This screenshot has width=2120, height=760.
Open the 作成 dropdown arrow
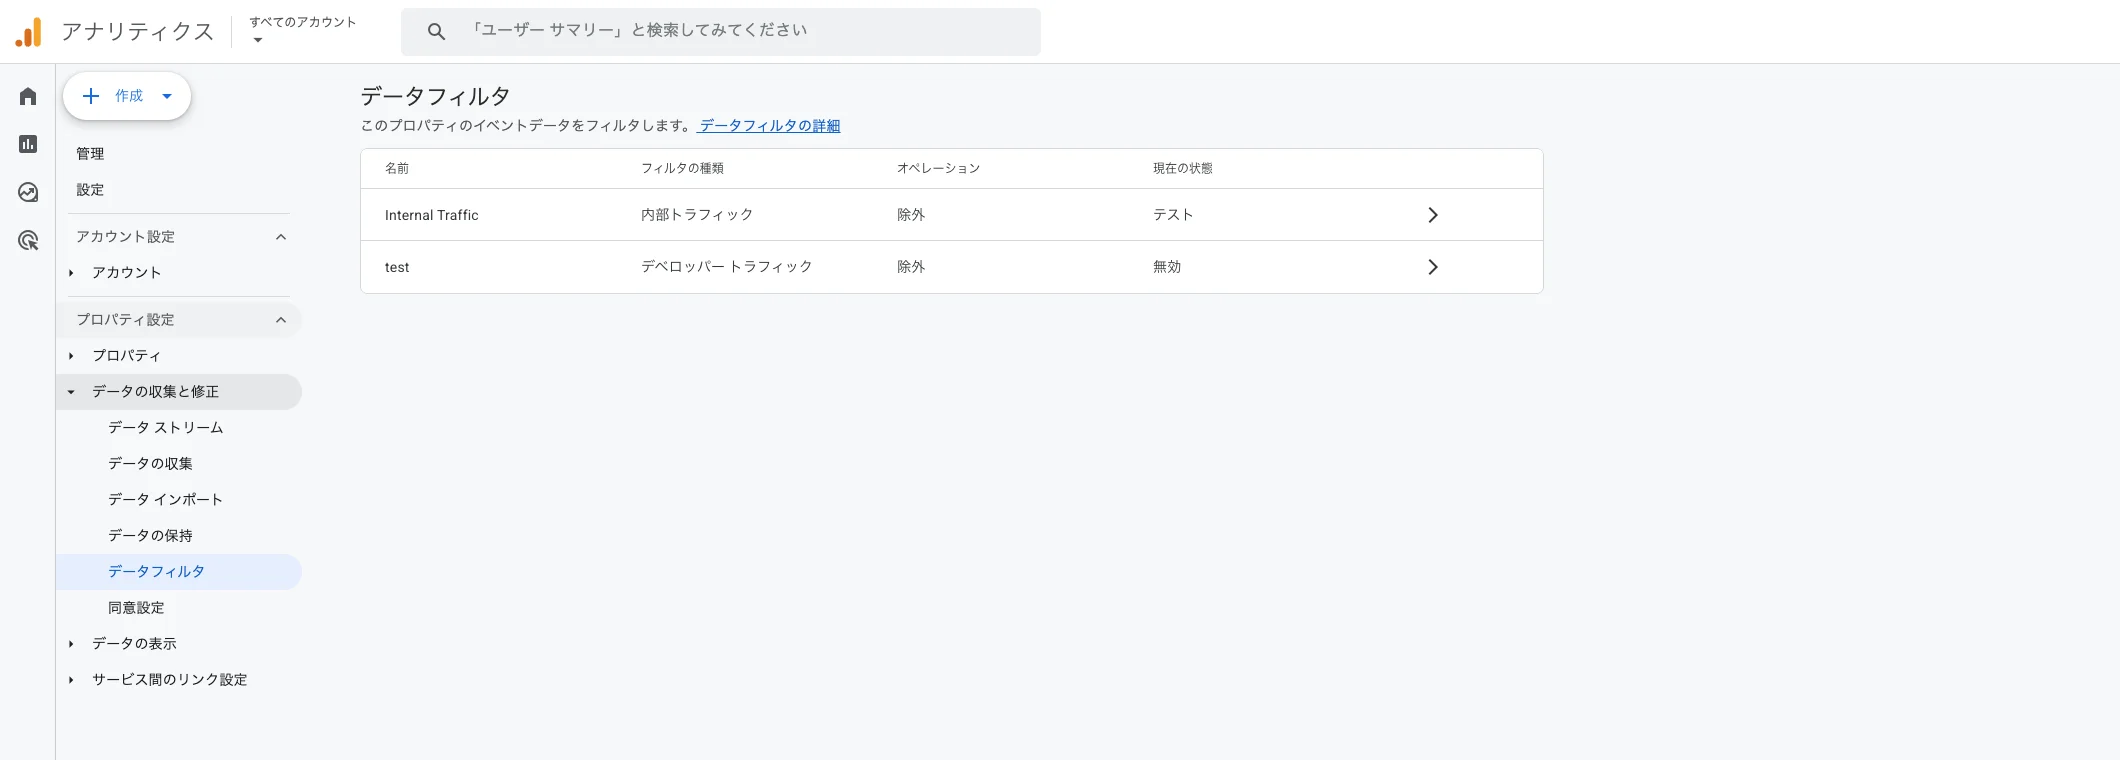(x=167, y=96)
